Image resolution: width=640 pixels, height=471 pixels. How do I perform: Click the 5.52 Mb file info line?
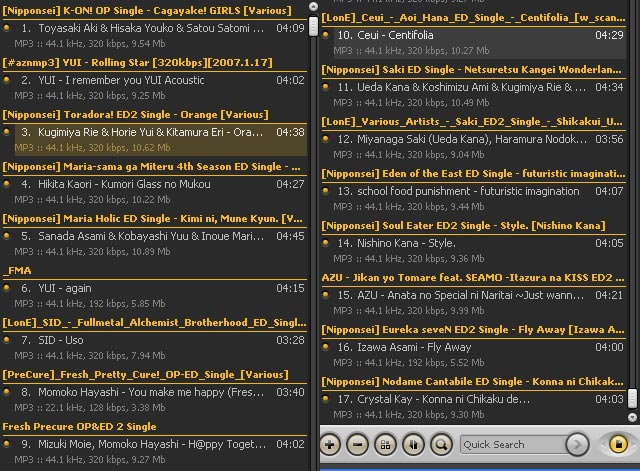point(409,362)
